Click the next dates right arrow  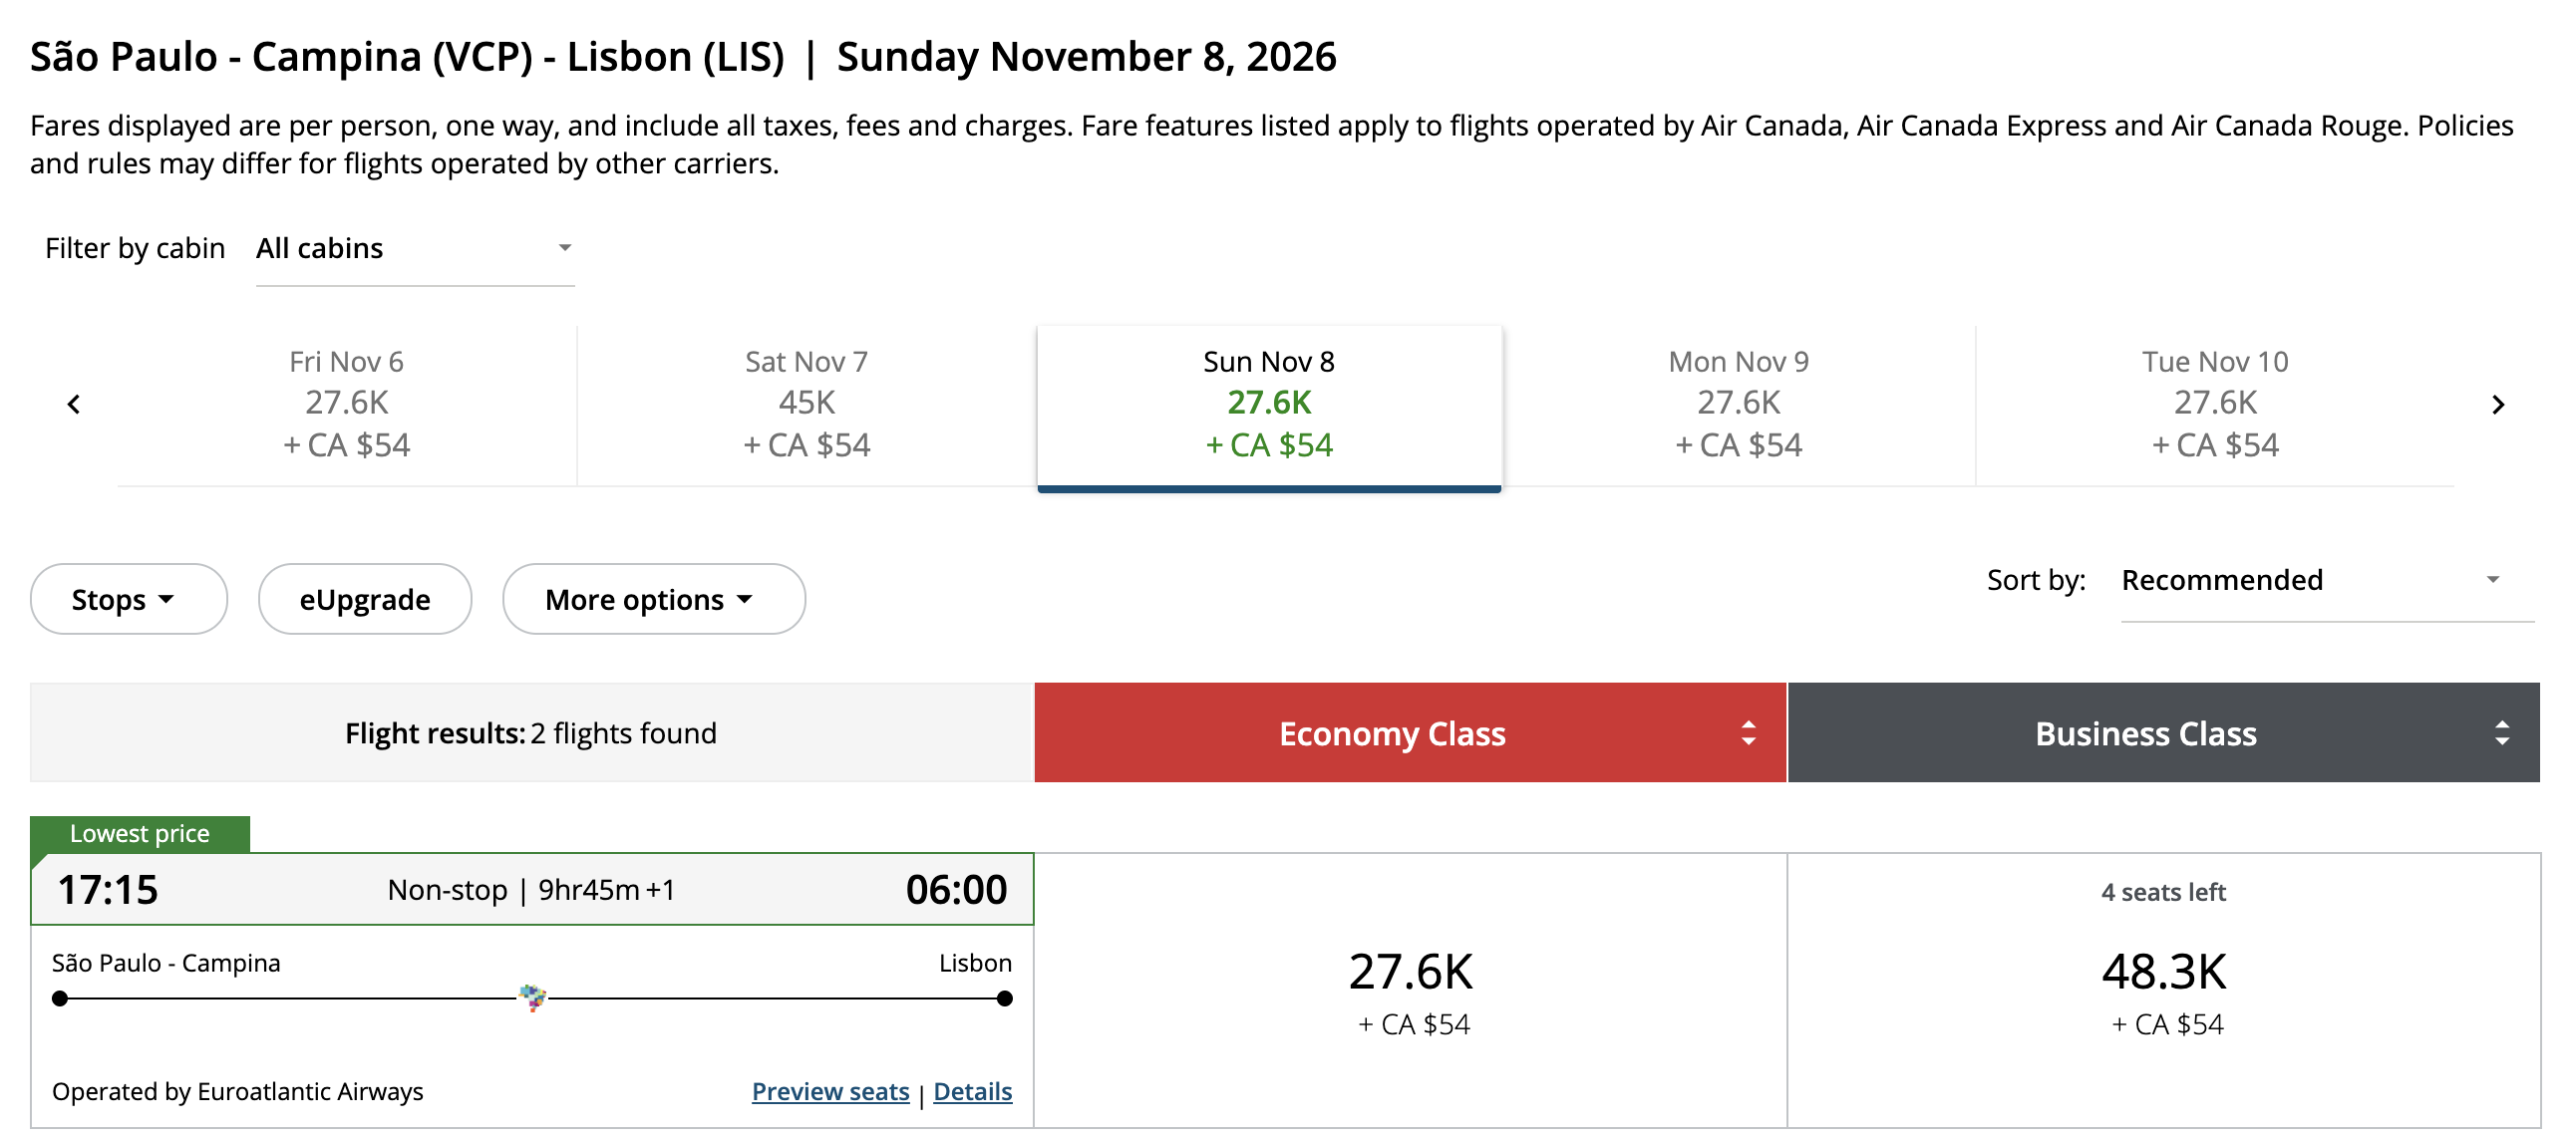tap(2497, 404)
